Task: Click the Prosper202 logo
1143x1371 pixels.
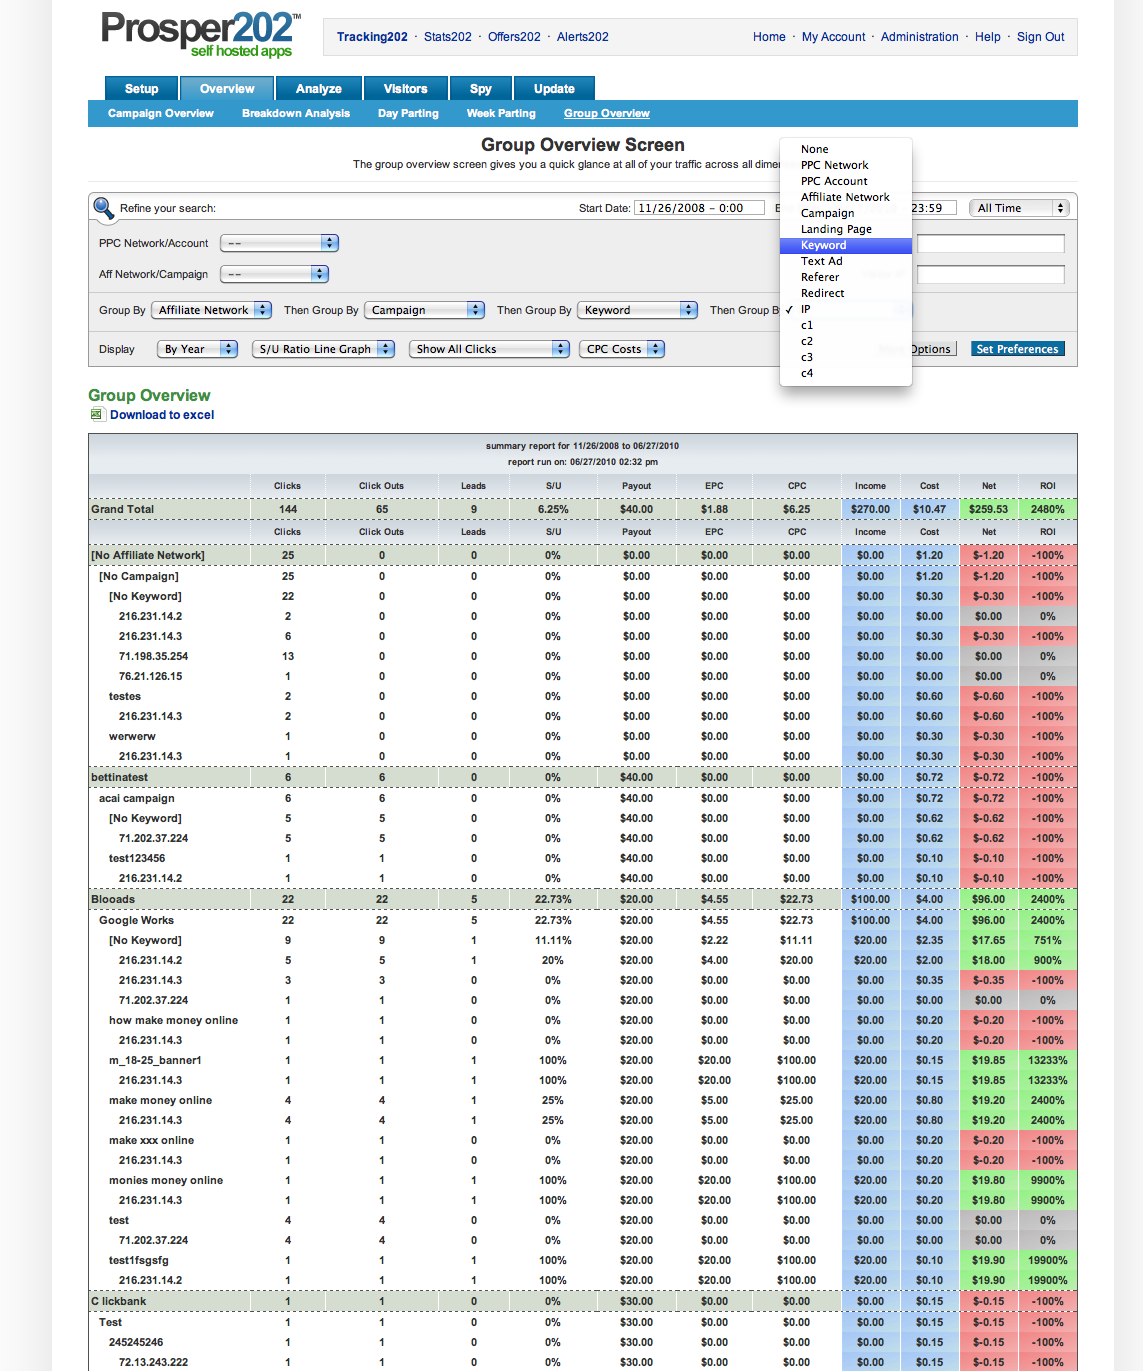Action: (200, 35)
